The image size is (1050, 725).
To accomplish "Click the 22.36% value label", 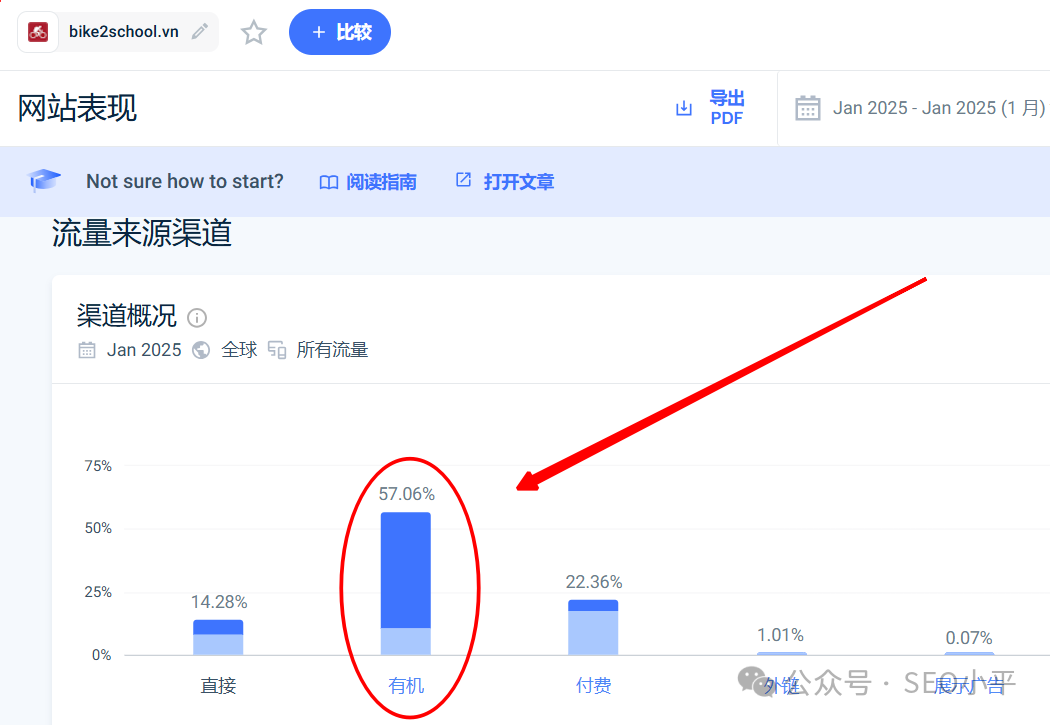I will [594, 582].
